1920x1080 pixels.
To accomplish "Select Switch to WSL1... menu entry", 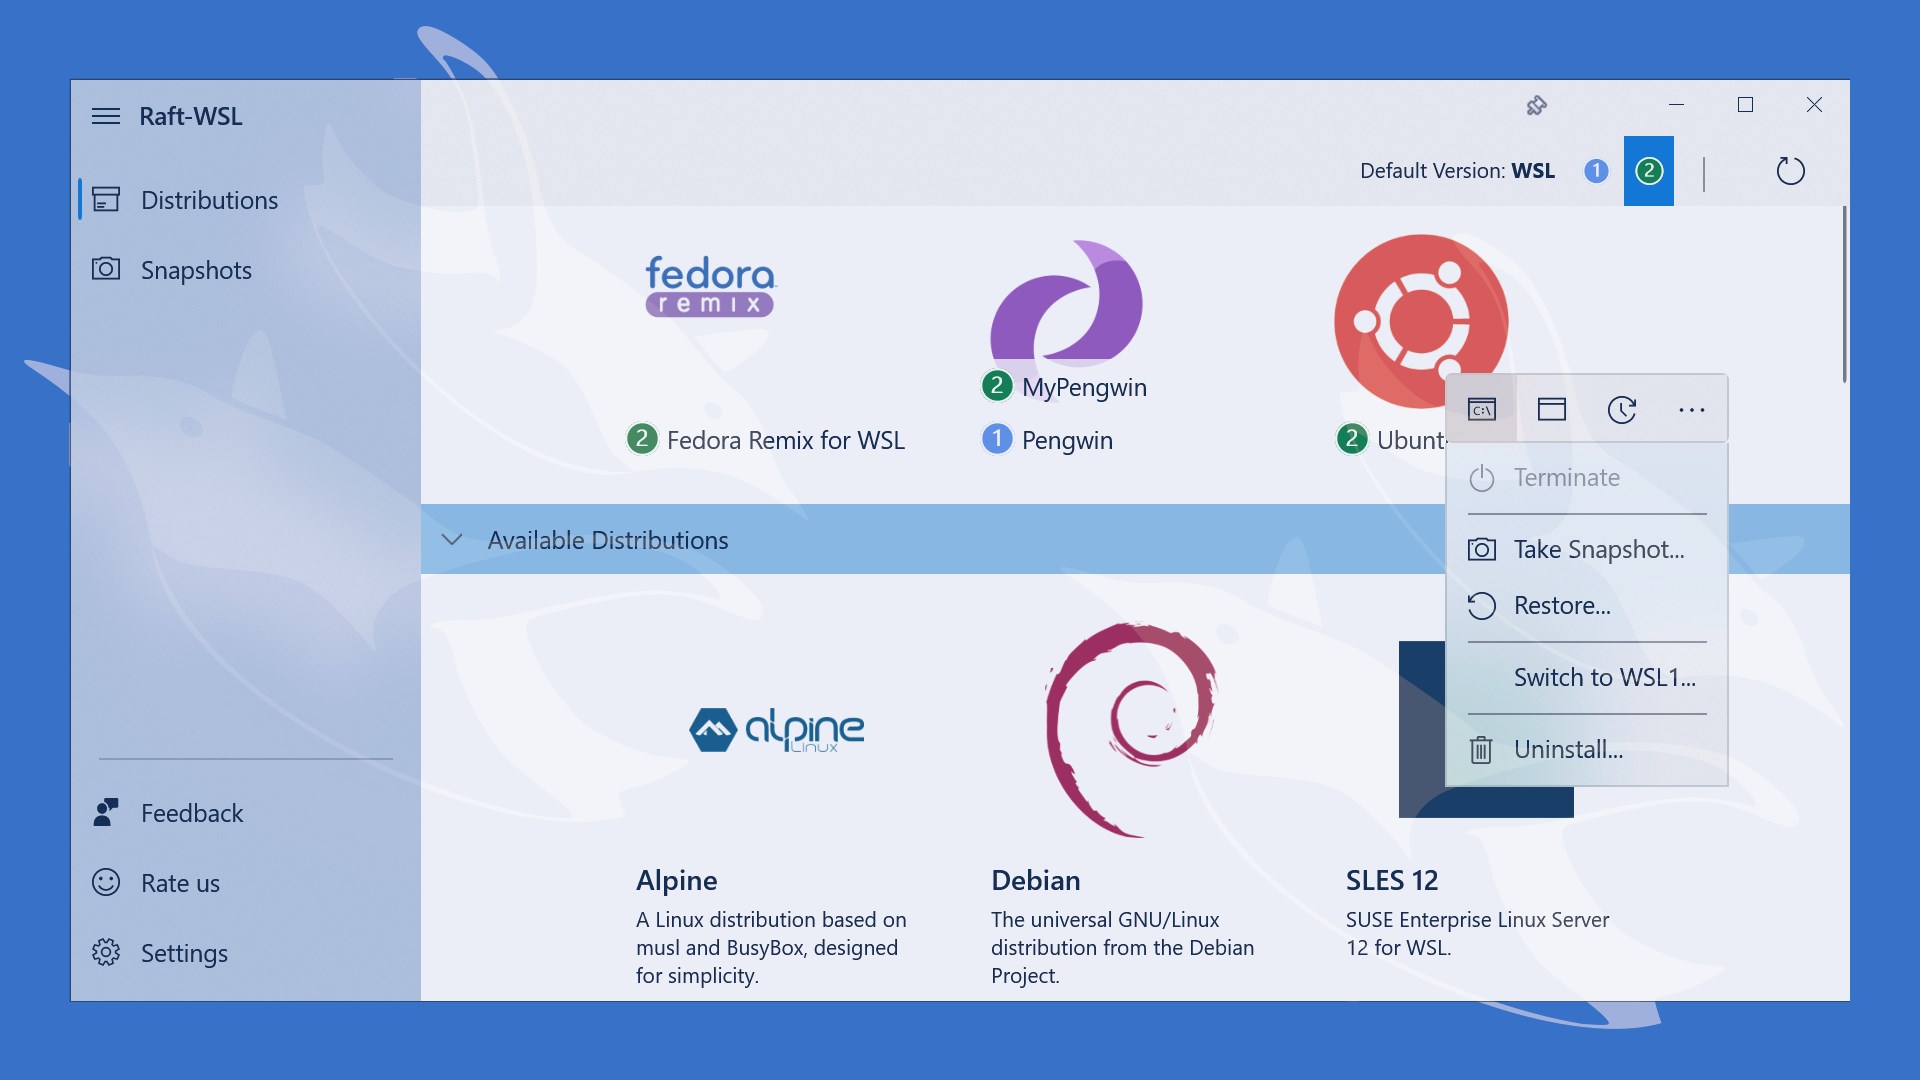I will tap(1604, 677).
